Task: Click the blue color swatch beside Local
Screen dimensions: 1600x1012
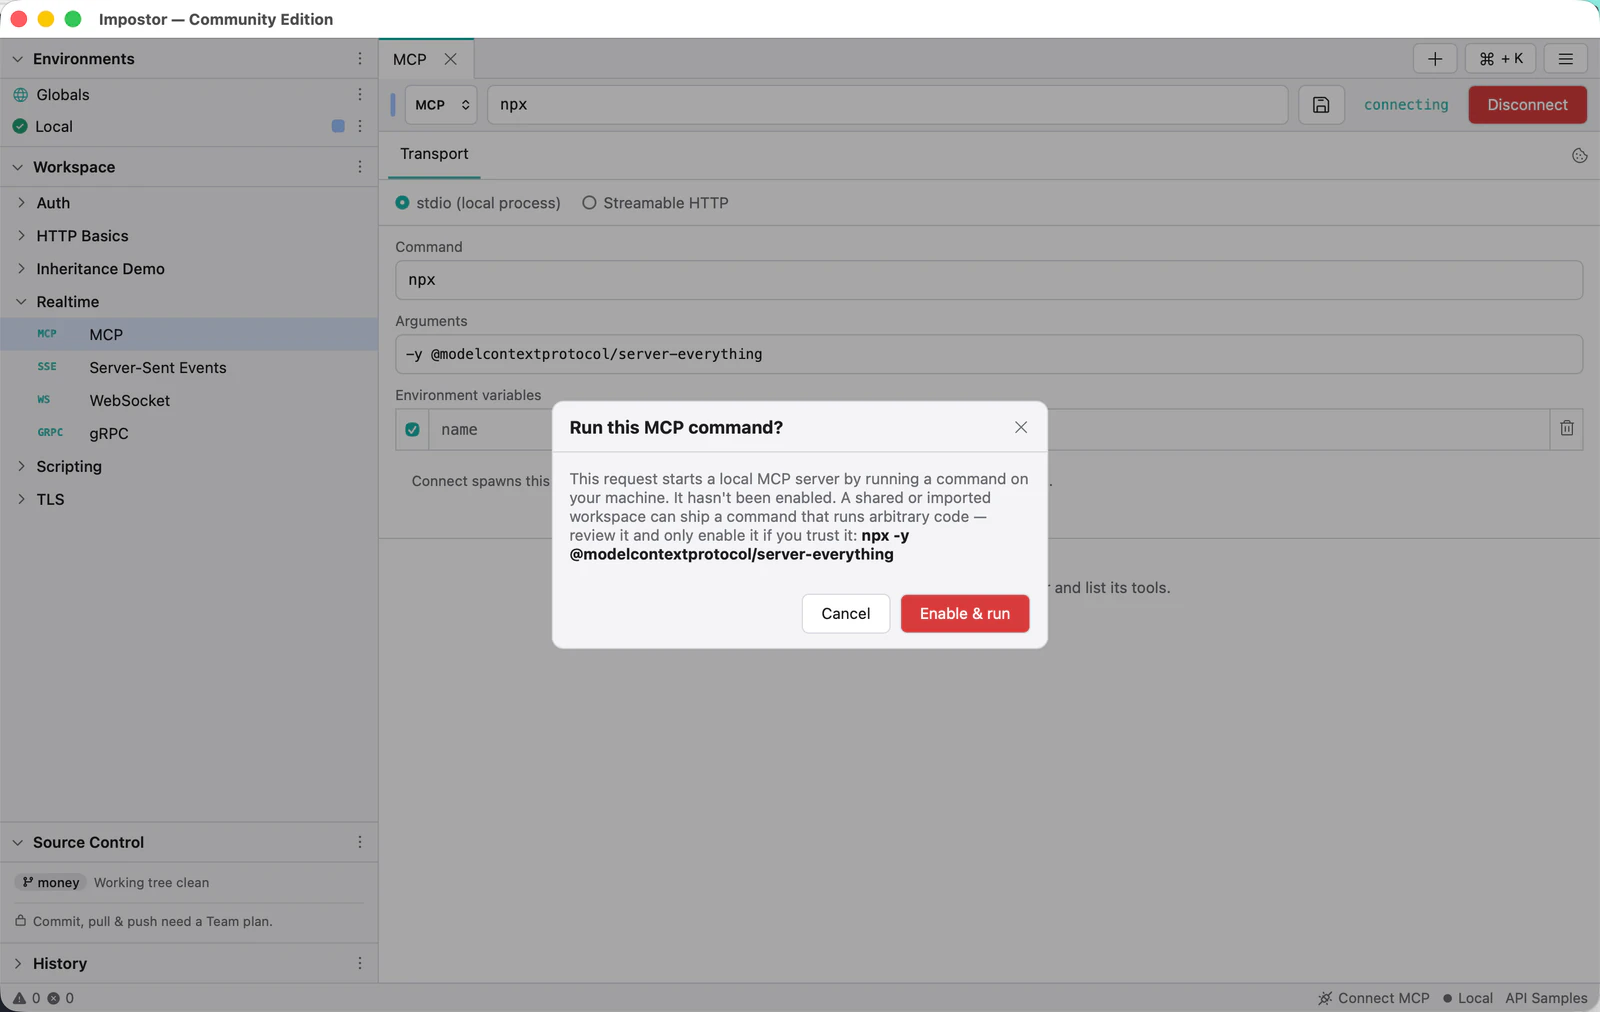Action: point(338,126)
